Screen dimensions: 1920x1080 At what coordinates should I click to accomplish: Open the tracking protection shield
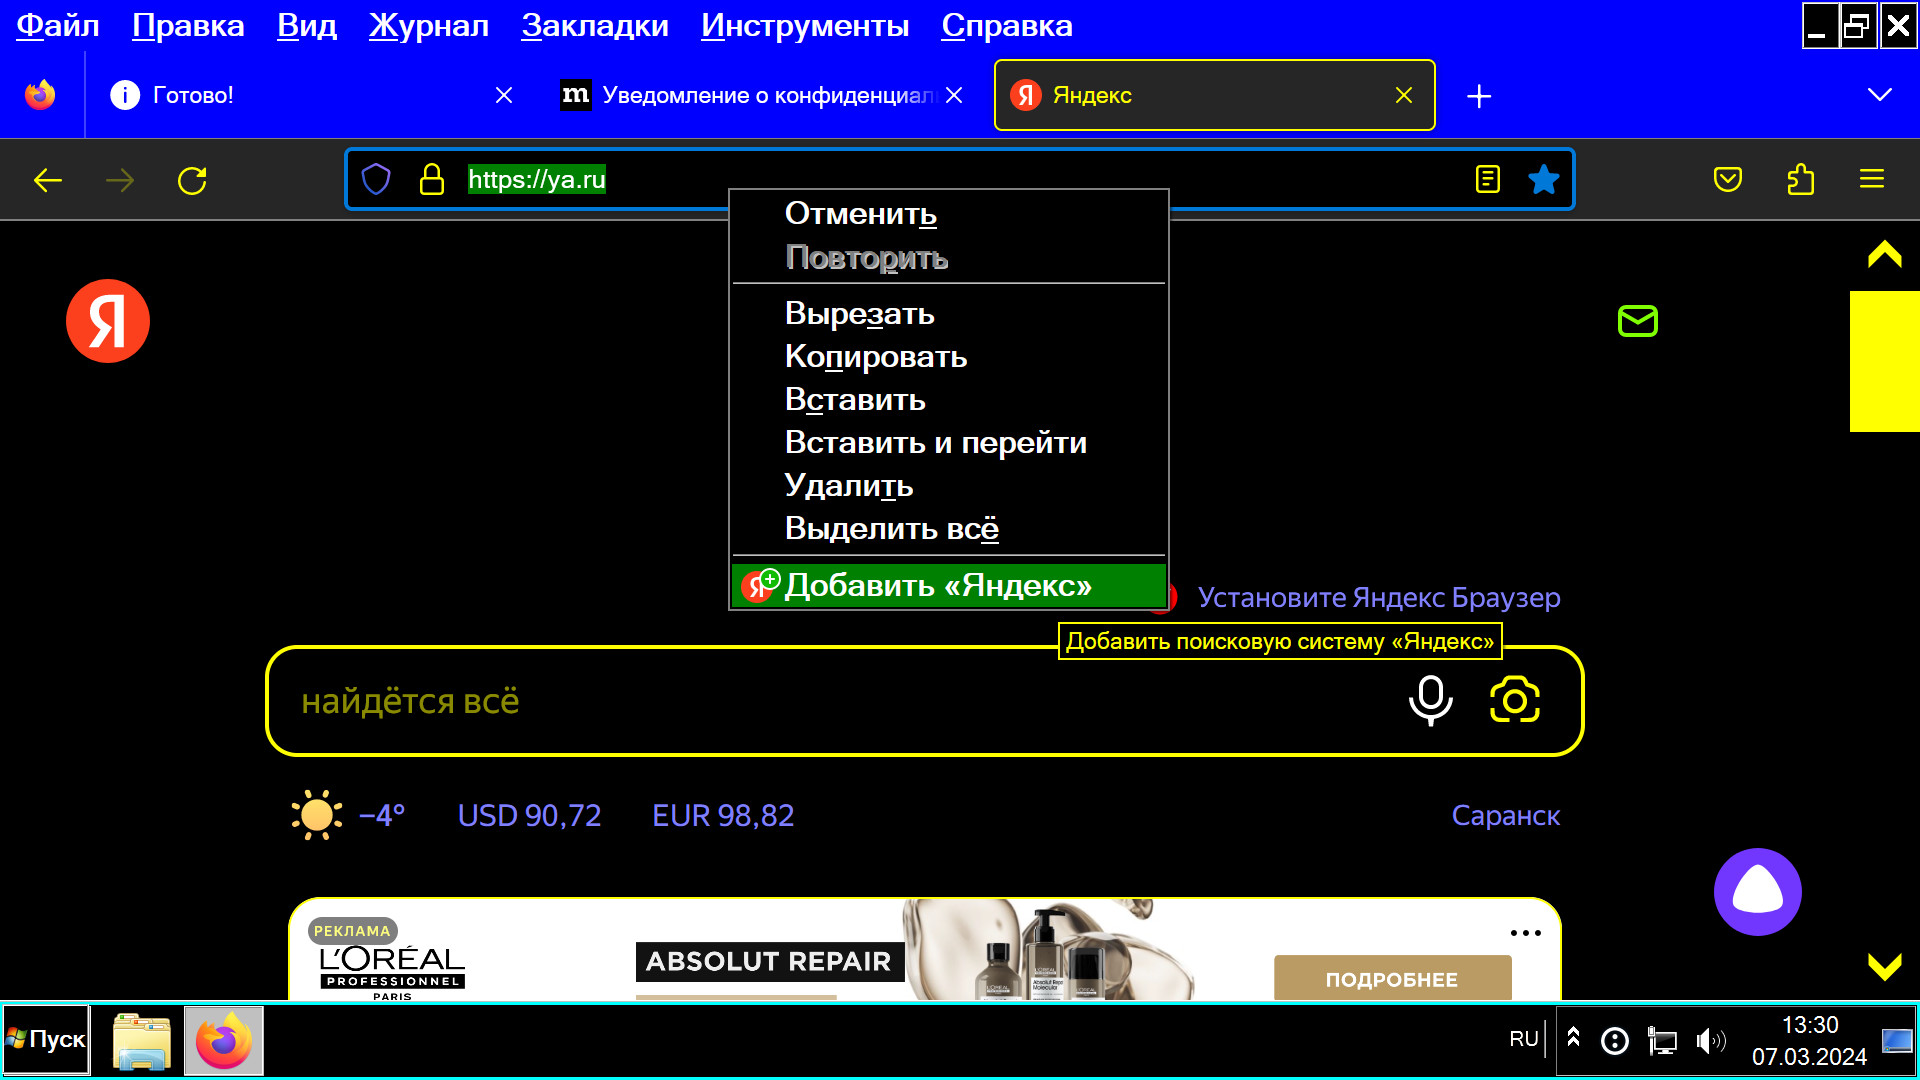coord(376,179)
